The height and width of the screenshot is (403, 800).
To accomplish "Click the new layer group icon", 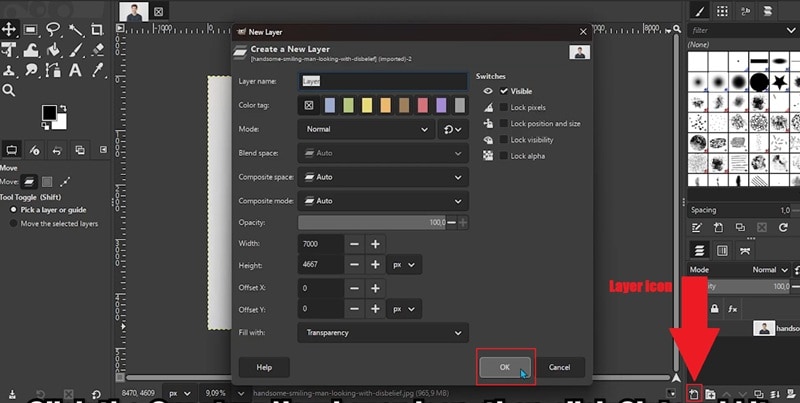I will pos(710,394).
